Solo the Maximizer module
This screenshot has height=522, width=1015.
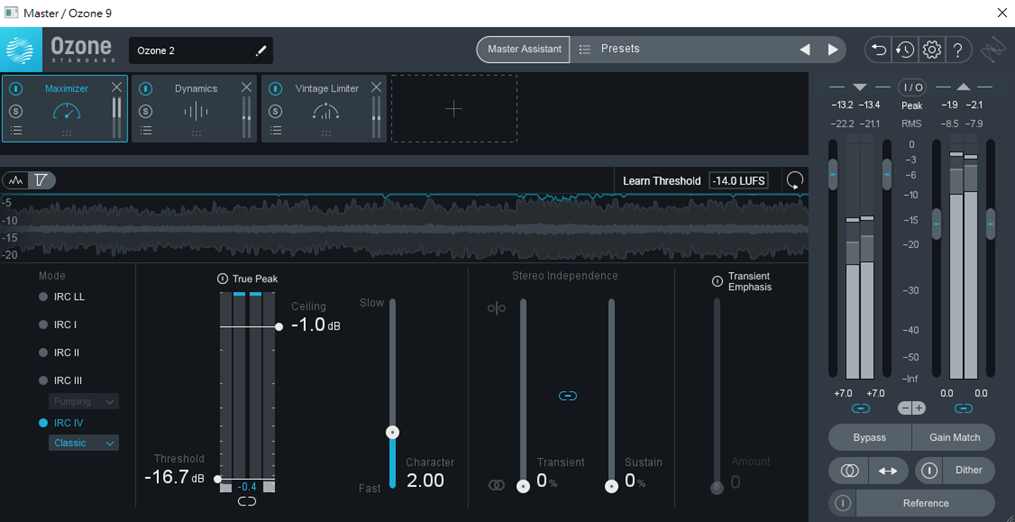tap(16, 111)
